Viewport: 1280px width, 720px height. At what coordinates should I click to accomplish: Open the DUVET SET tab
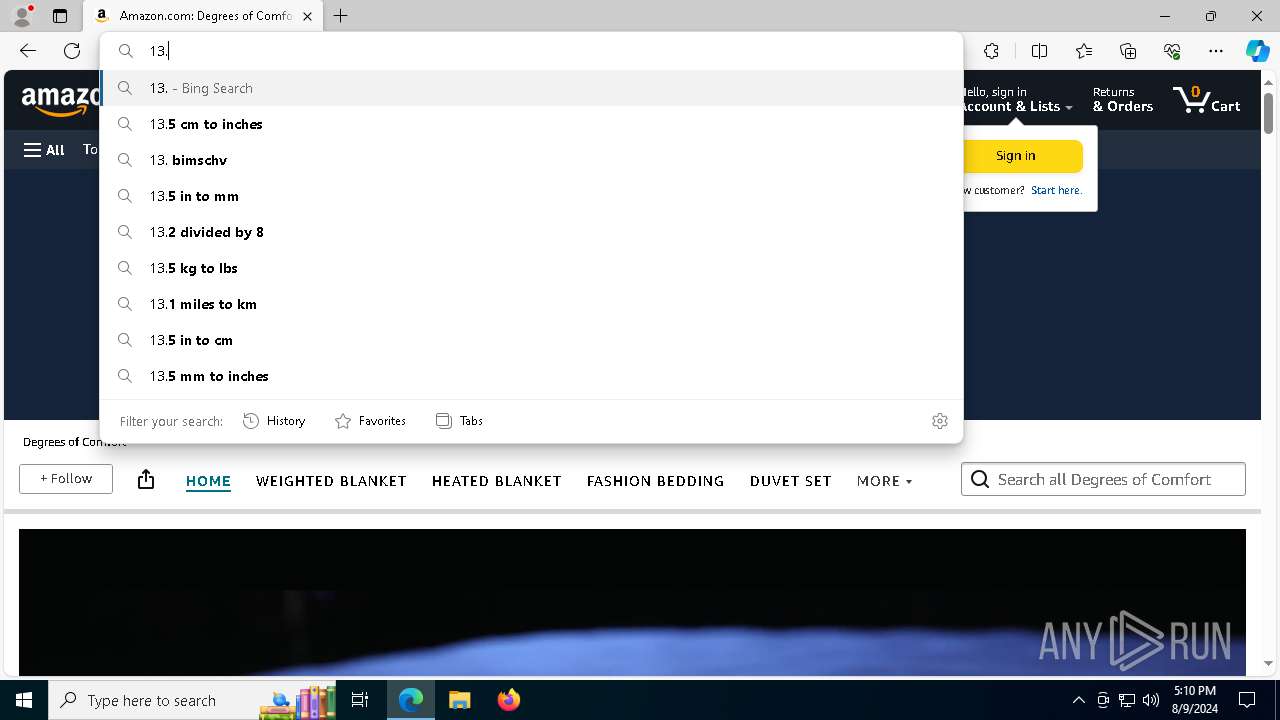pos(790,481)
